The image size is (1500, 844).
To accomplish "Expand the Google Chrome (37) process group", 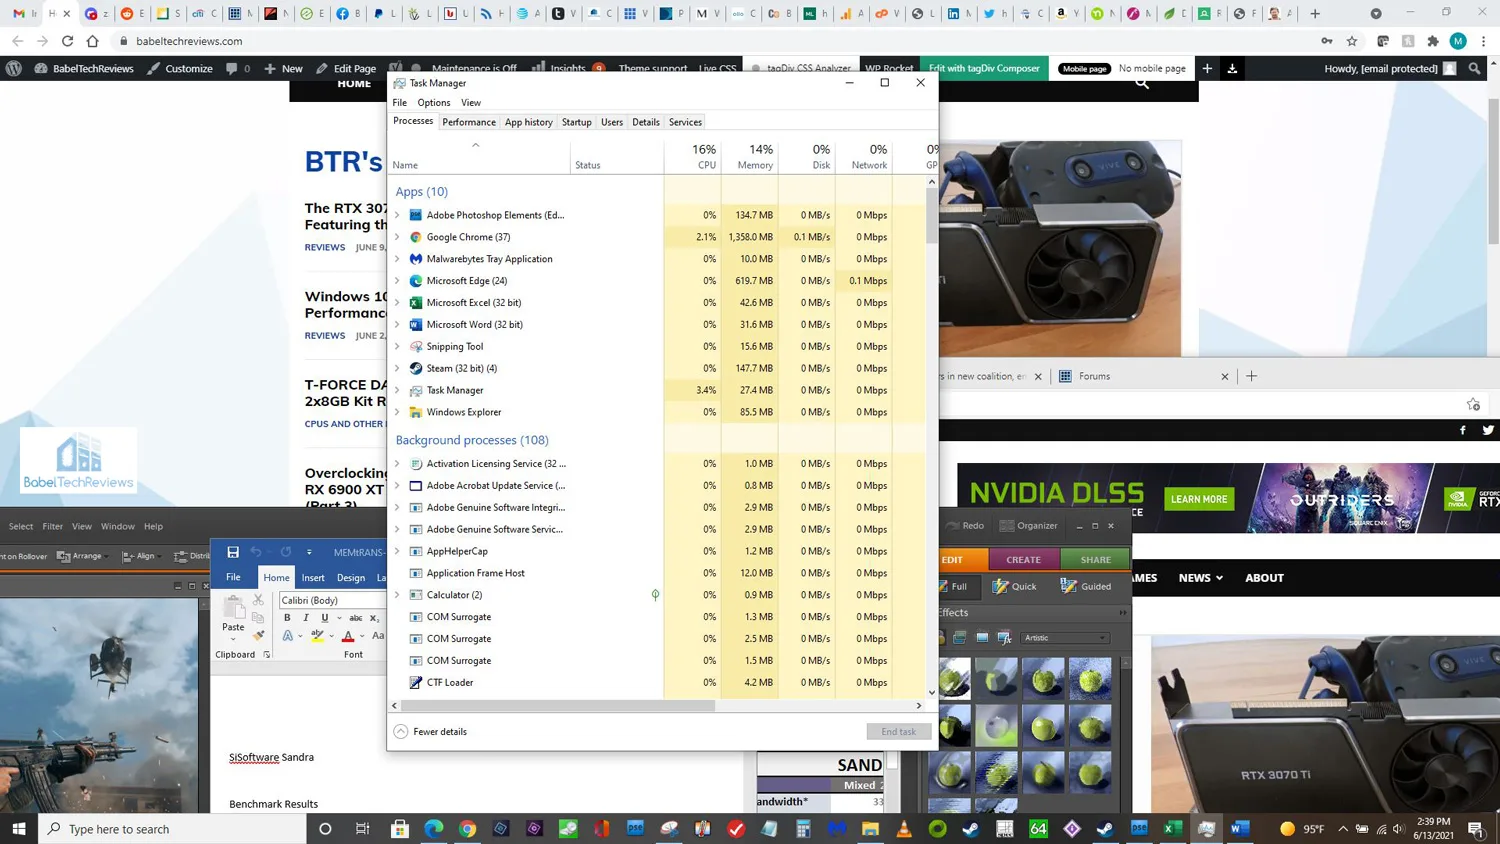I will click(397, 237).
